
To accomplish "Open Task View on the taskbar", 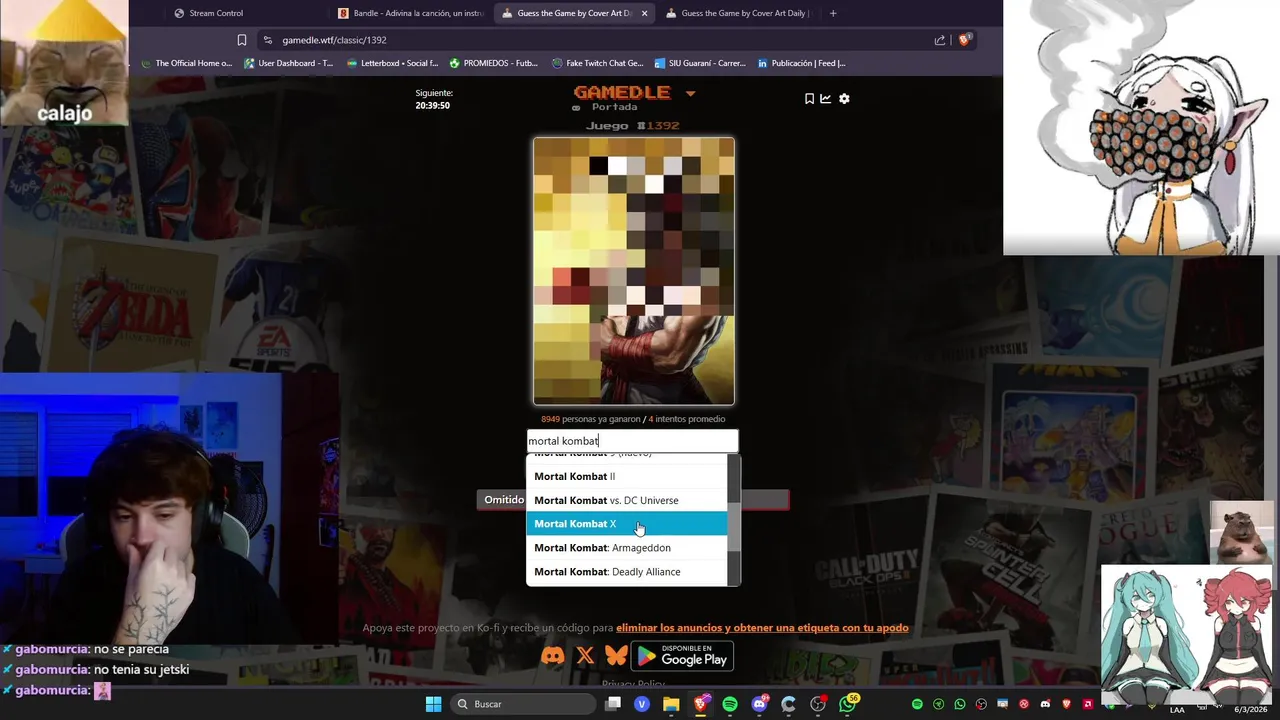I will [613, 704].
